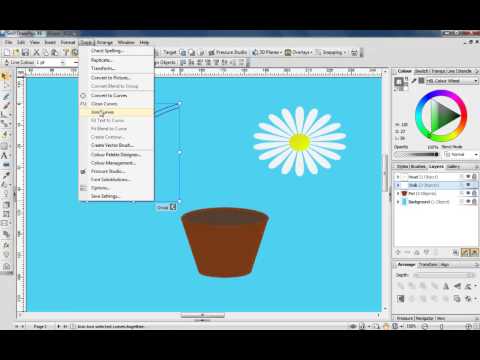Expand the Pot layer tree row
Screen dimensions: 480x360
398,193
